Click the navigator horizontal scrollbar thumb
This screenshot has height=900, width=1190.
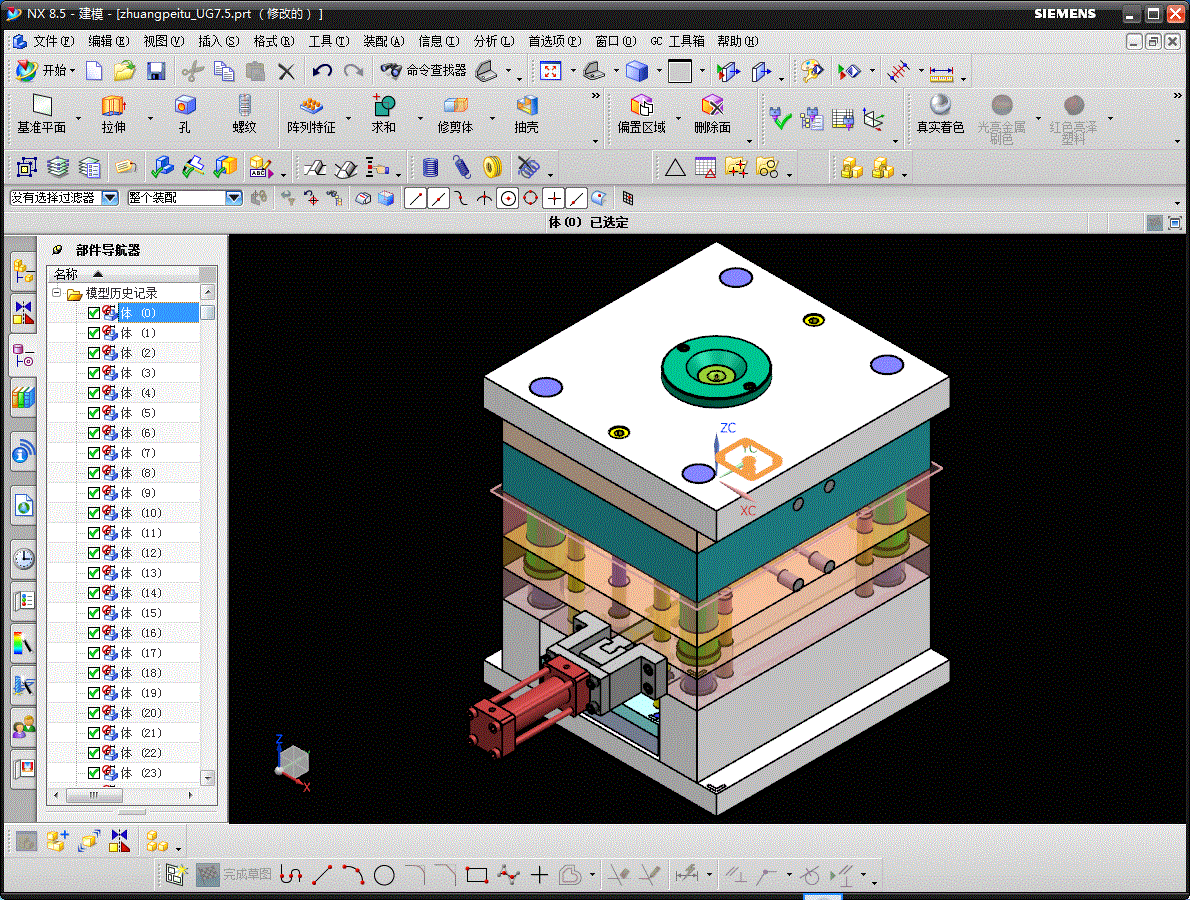[x=93, y=795]
